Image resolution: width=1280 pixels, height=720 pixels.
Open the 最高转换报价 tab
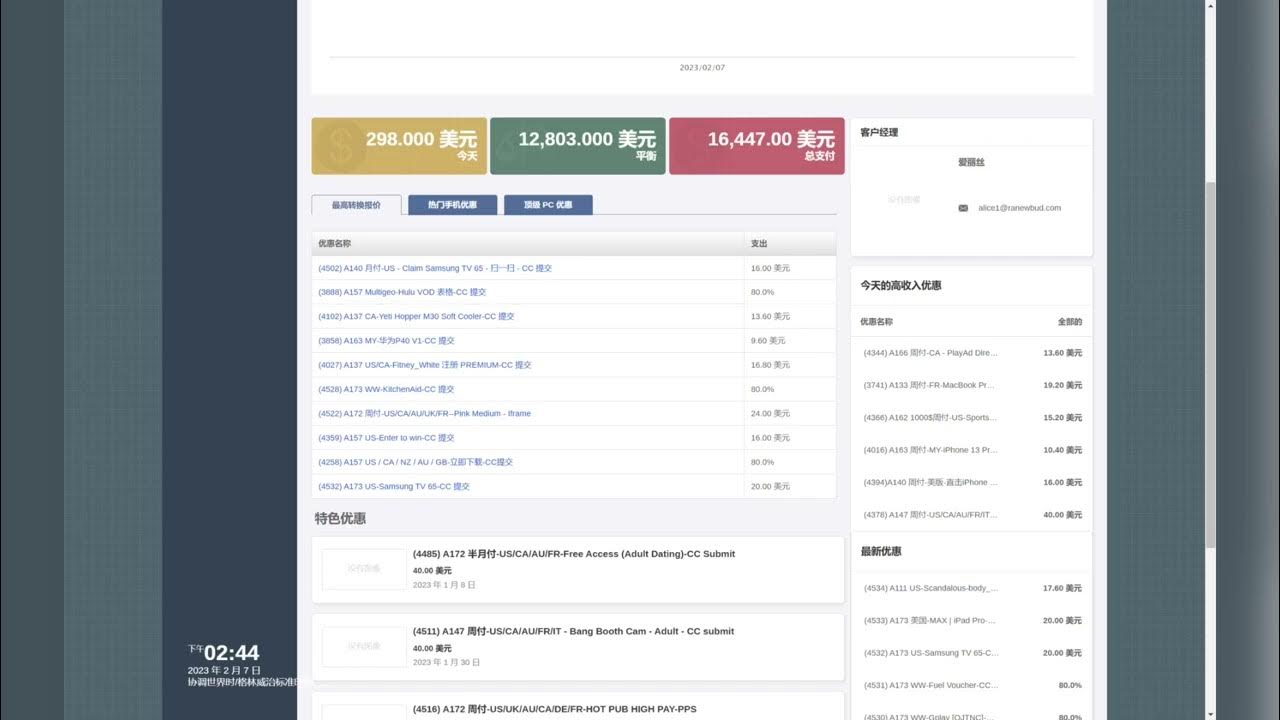[x=356, y=205]
